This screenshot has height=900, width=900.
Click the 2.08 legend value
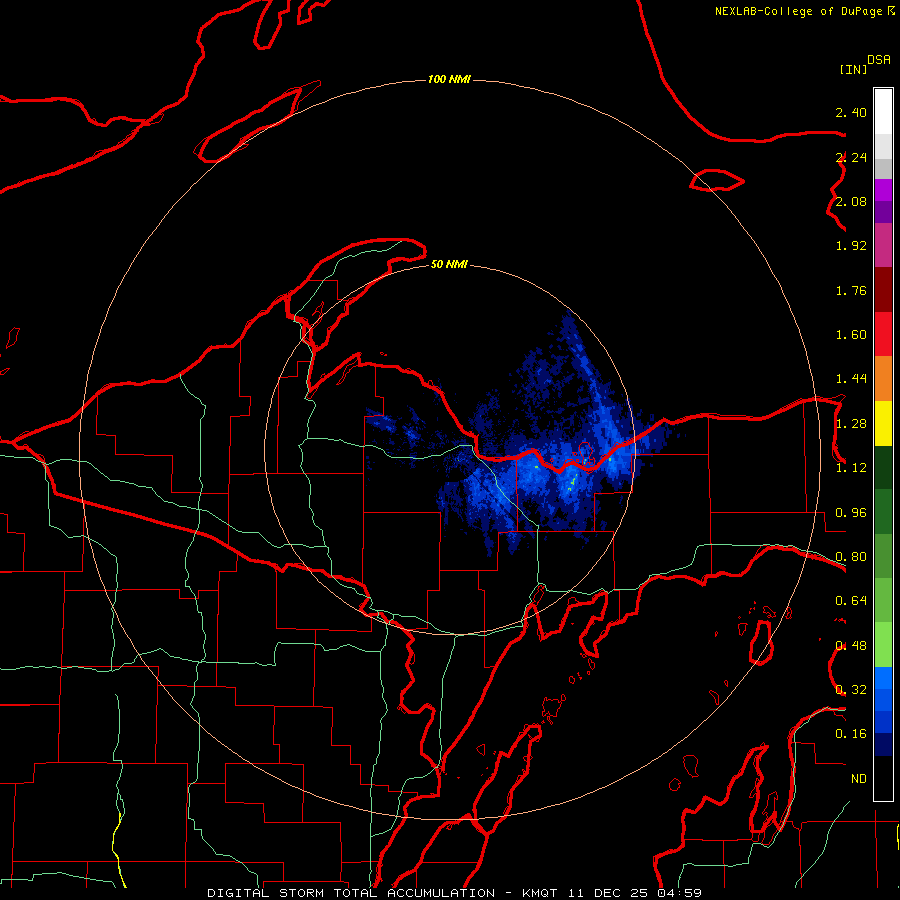pyautogui.click(x=851, y=201)
